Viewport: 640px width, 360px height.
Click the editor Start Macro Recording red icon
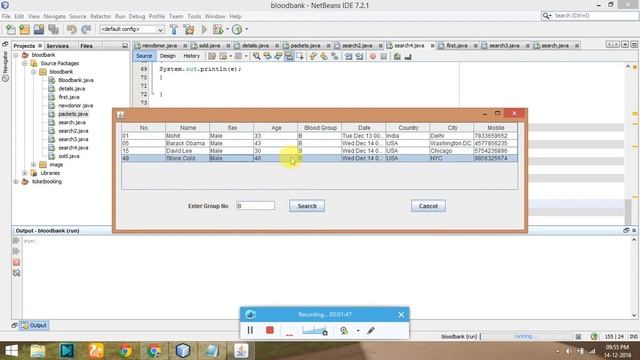pyautogui.click(x=373, y=56)
